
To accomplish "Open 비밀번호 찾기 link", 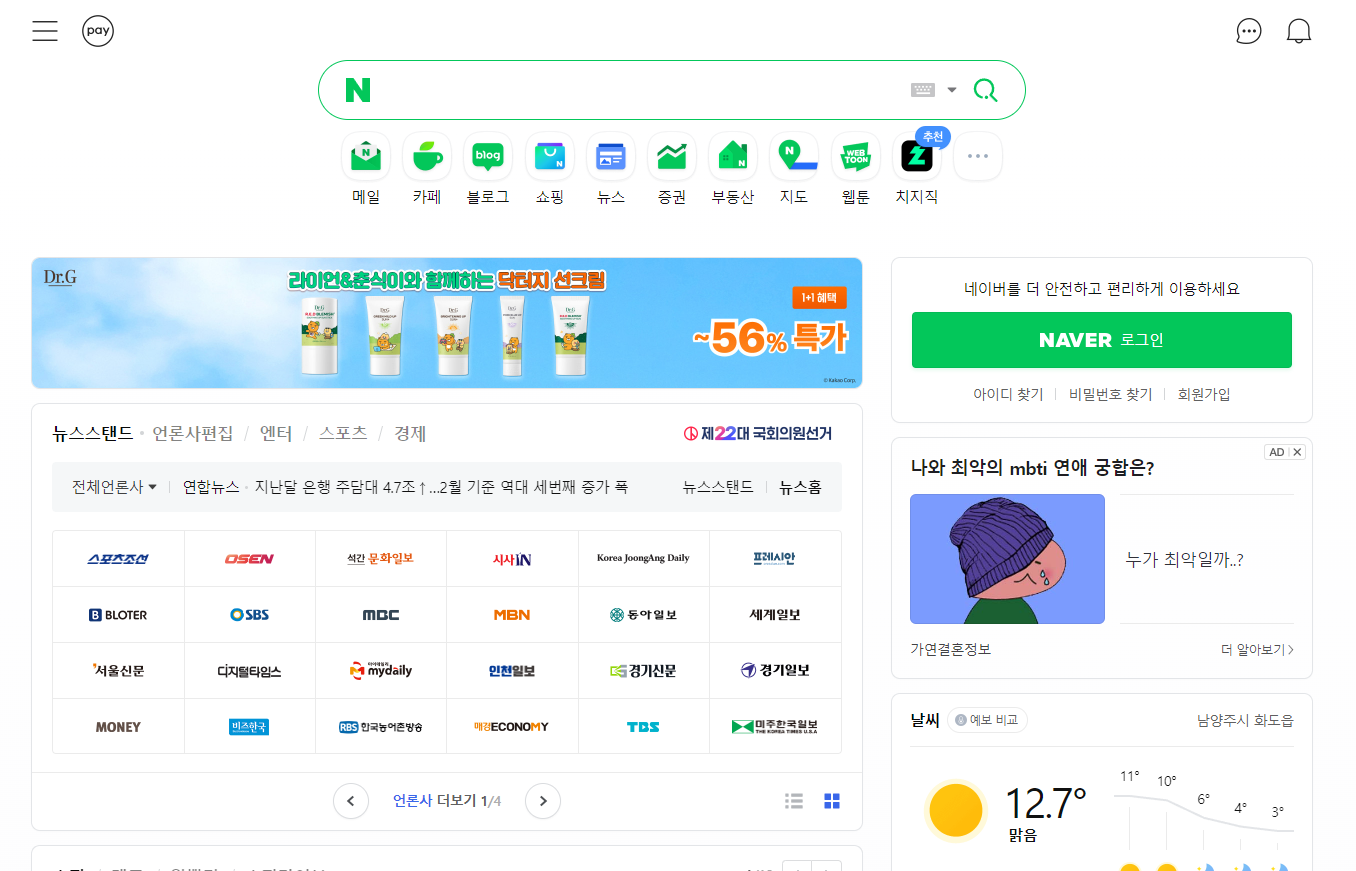I will tap(1110, 394).
